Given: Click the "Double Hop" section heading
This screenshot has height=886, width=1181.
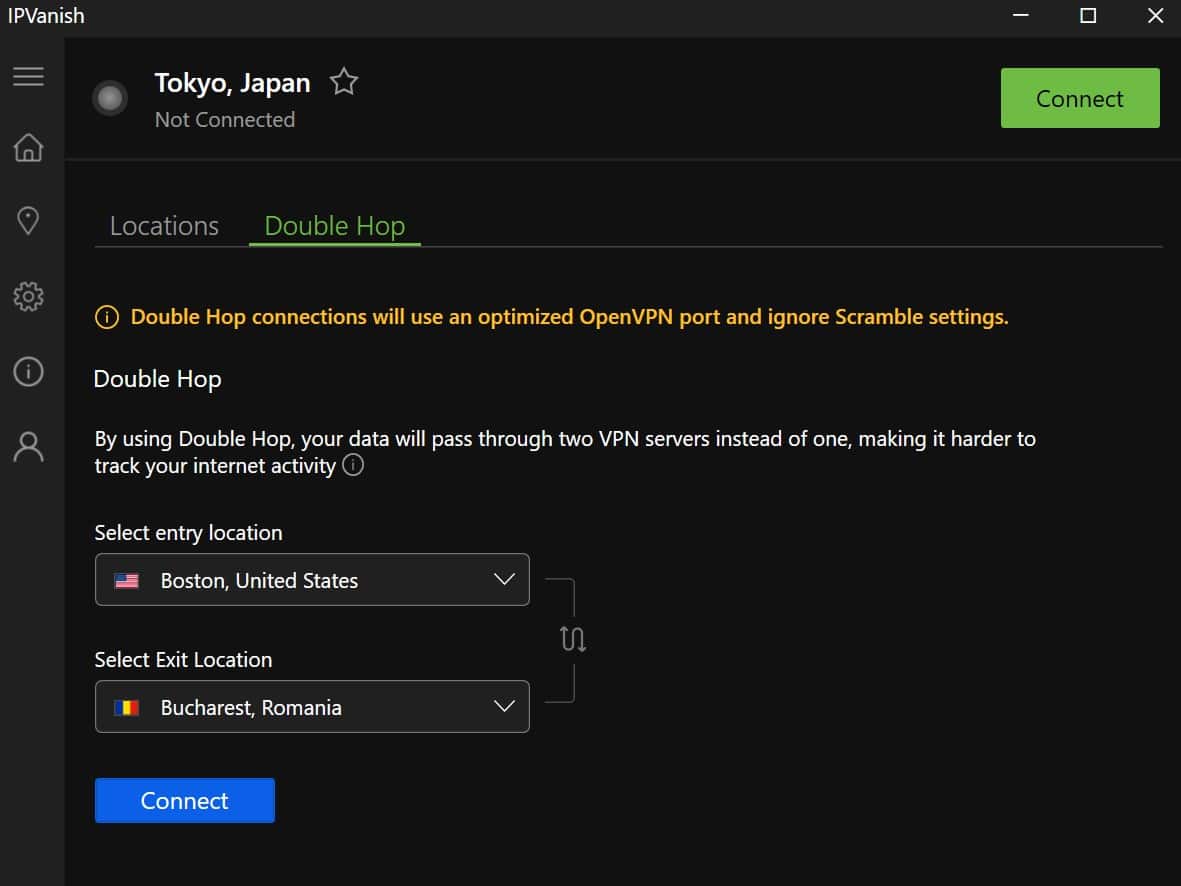Looking at the screenshot, I should coord(157,379).
